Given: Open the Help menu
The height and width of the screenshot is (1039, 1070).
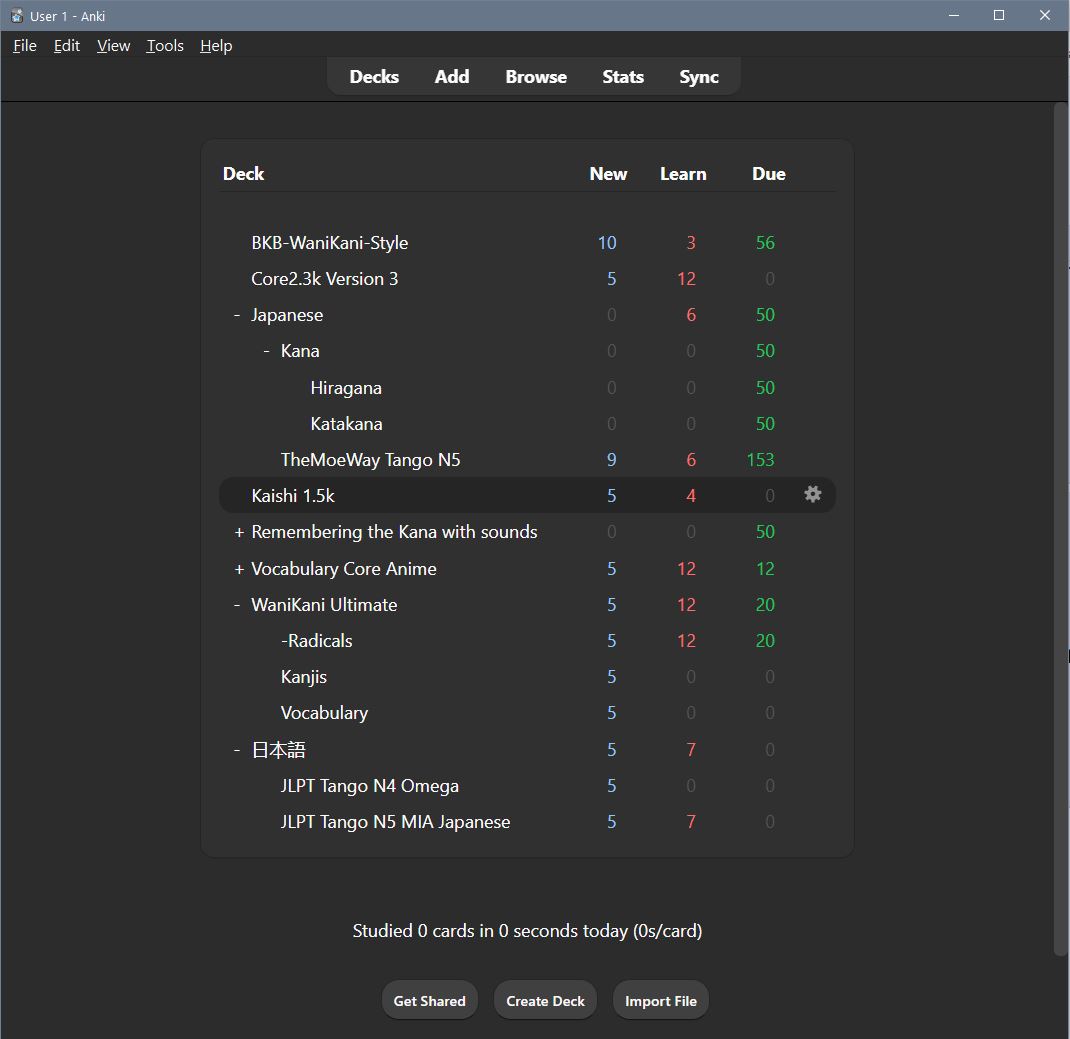Looking at the screenshot, I should pos(216,46).
